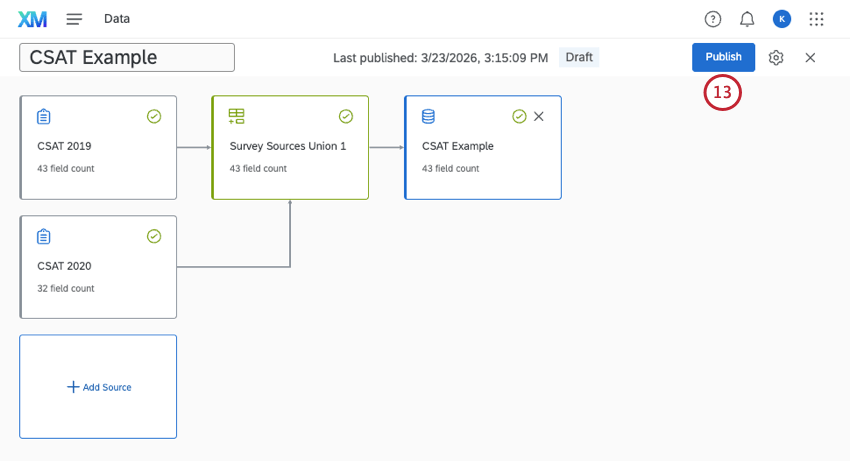Click the CSAT 2020 green status checkmark
Viewport: 850px width, 461px height.
pos(154,237)
